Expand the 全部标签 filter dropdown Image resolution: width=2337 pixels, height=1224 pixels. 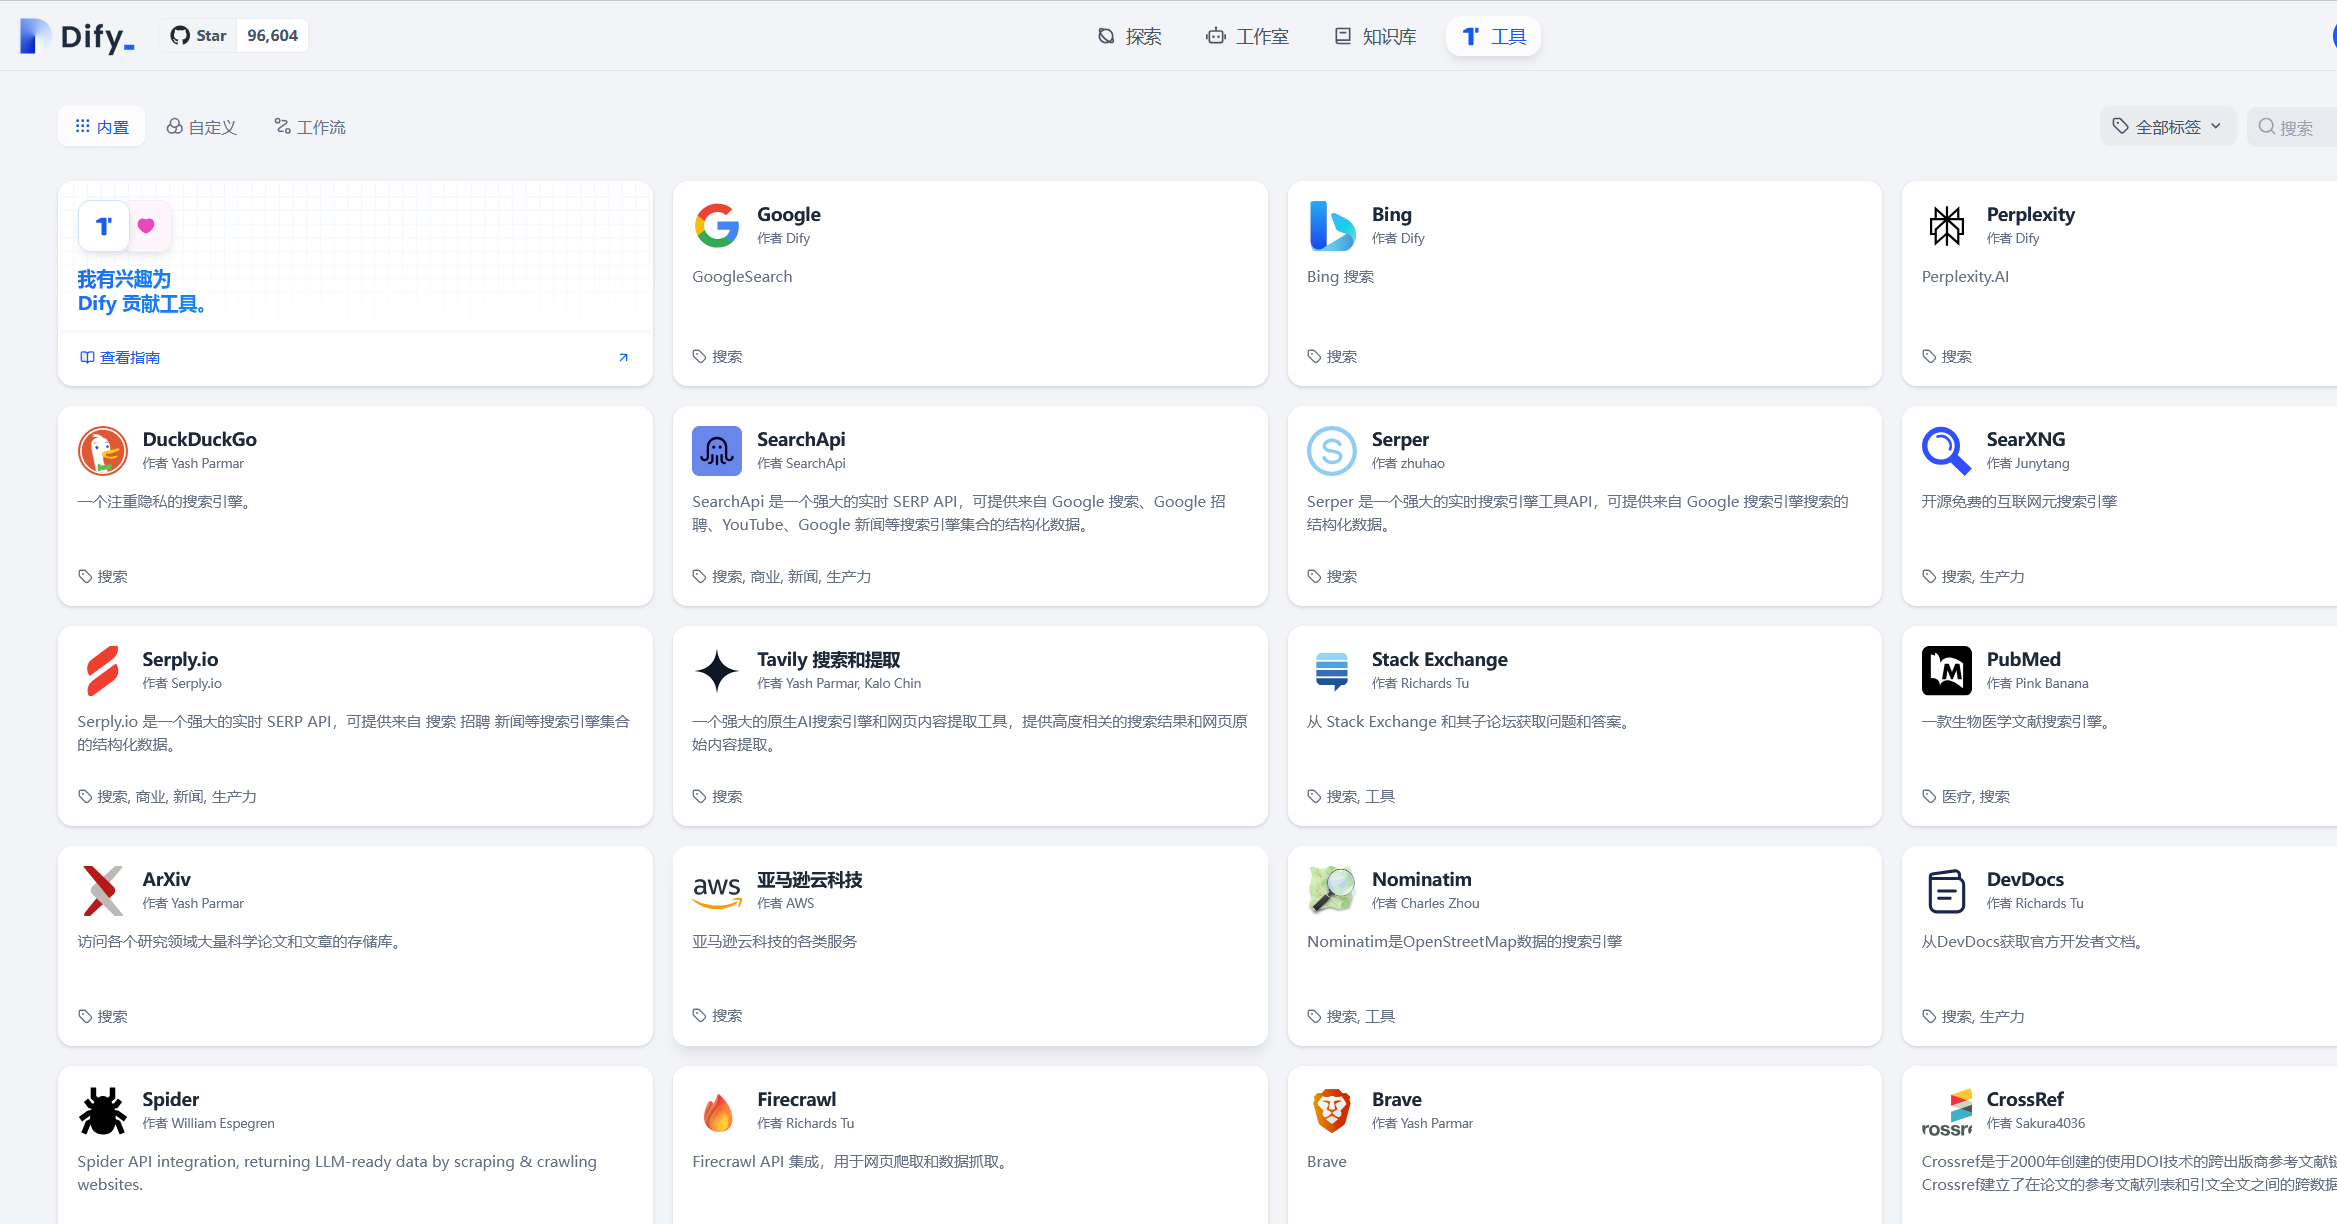[x=2167, y=127]
